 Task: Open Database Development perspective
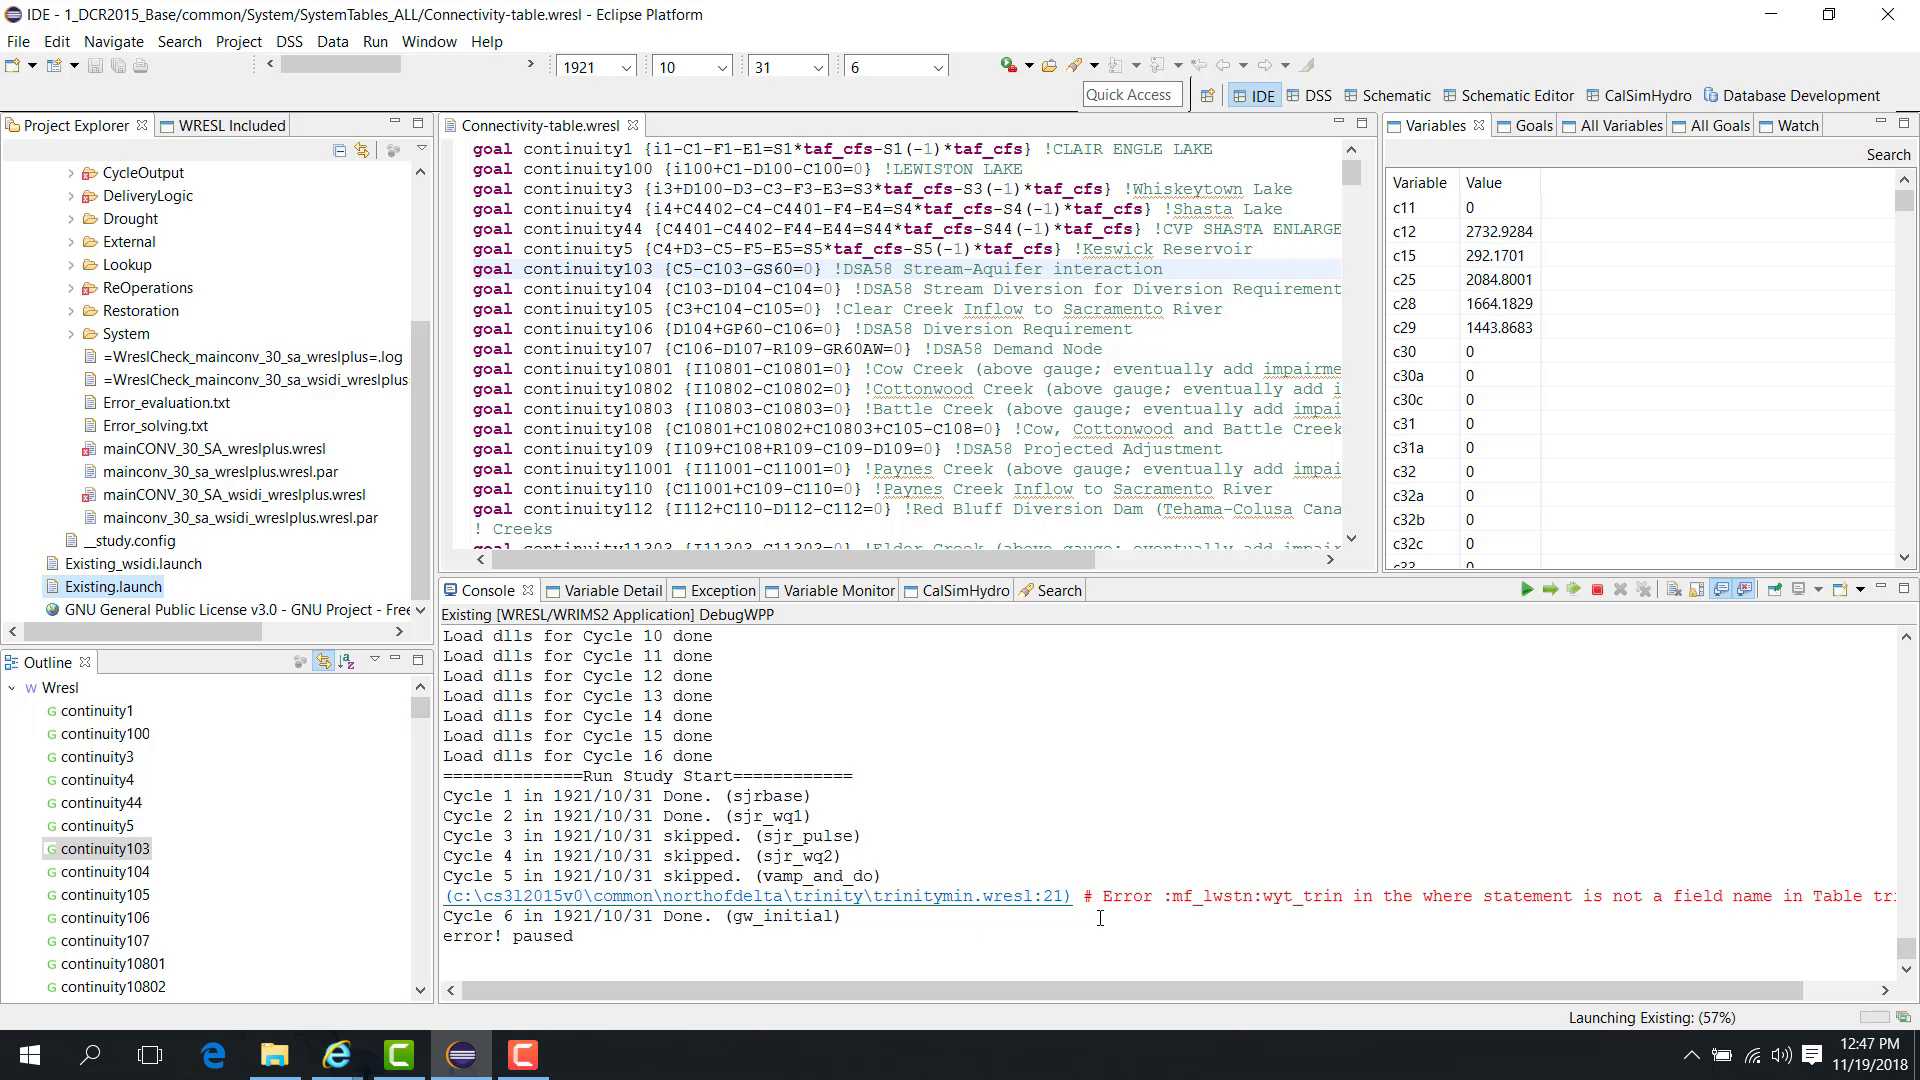pyautogui.click(x=1792, y=96)
